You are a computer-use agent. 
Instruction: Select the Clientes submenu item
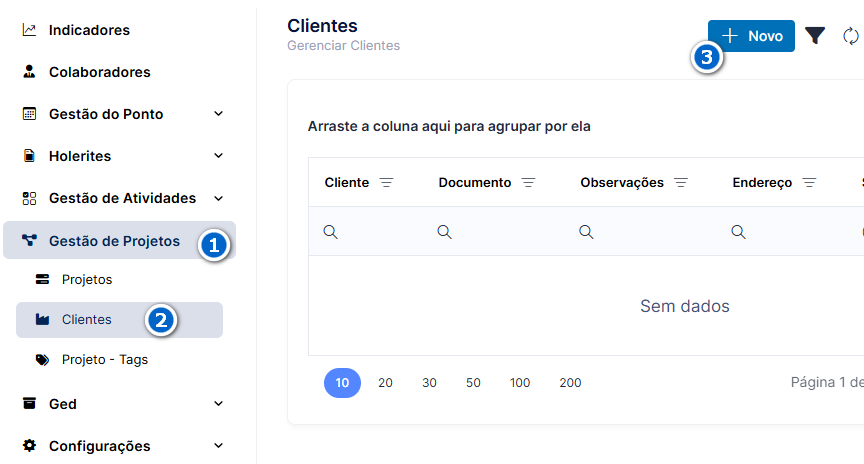(x=120, y=320)
